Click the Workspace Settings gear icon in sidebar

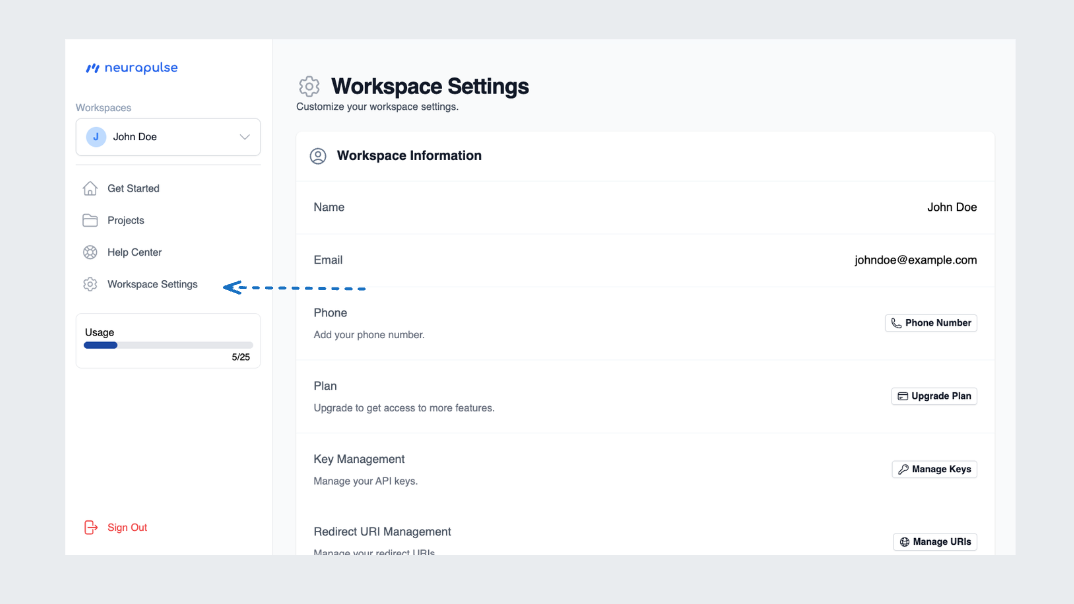tap(89, 284)
